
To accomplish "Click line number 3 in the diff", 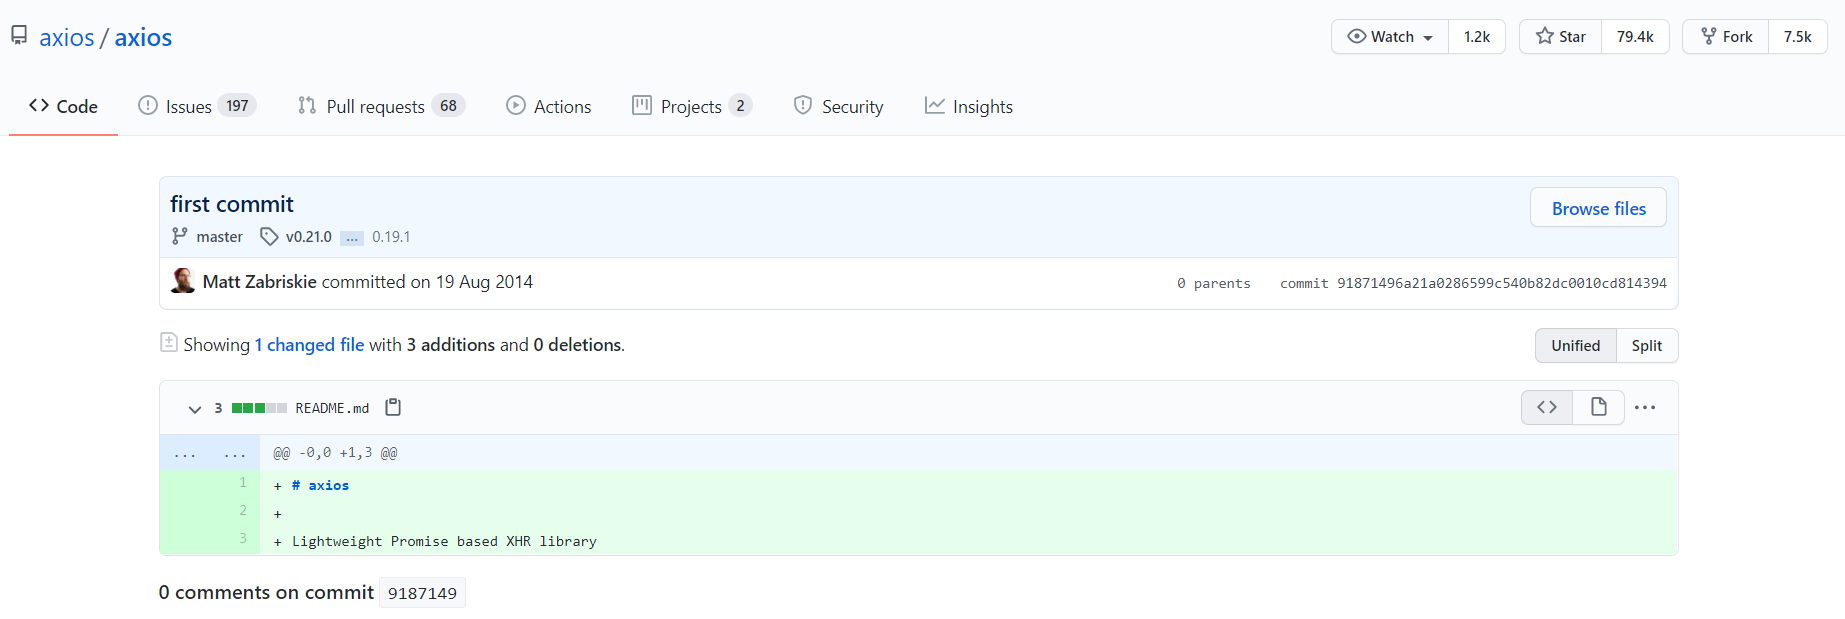I will (243, 539).
